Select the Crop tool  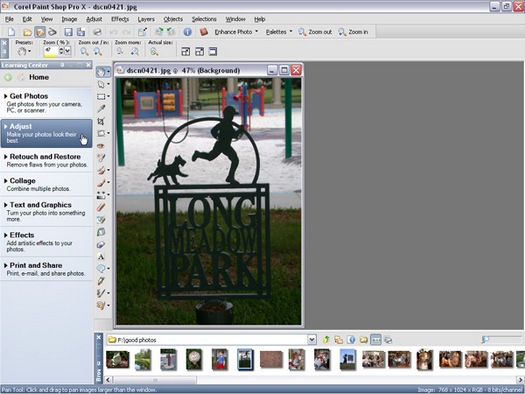pyautogui.click(x=101, y=121)
